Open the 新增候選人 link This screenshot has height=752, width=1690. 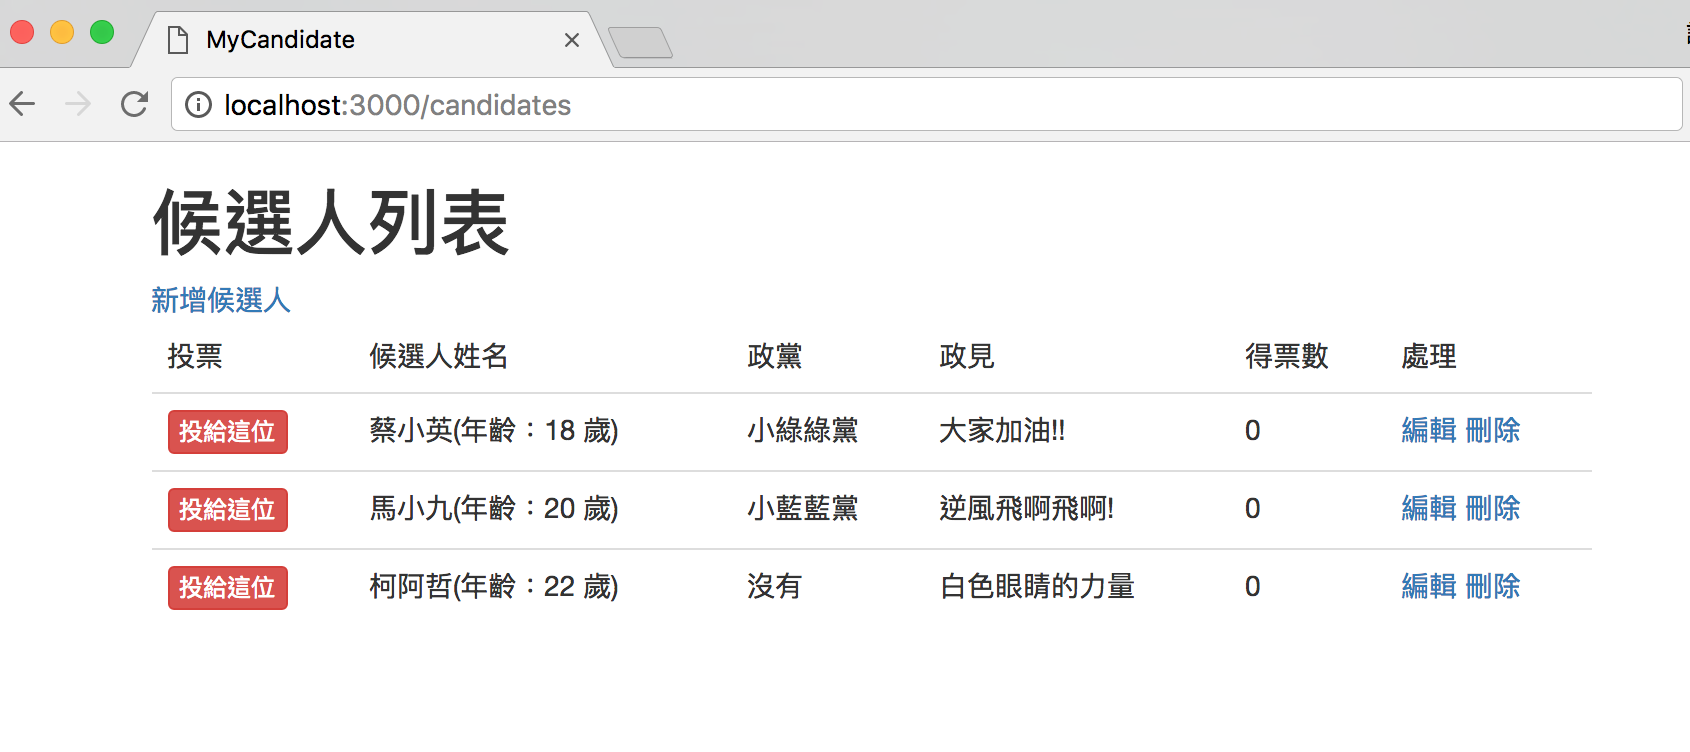pos(221,300)
